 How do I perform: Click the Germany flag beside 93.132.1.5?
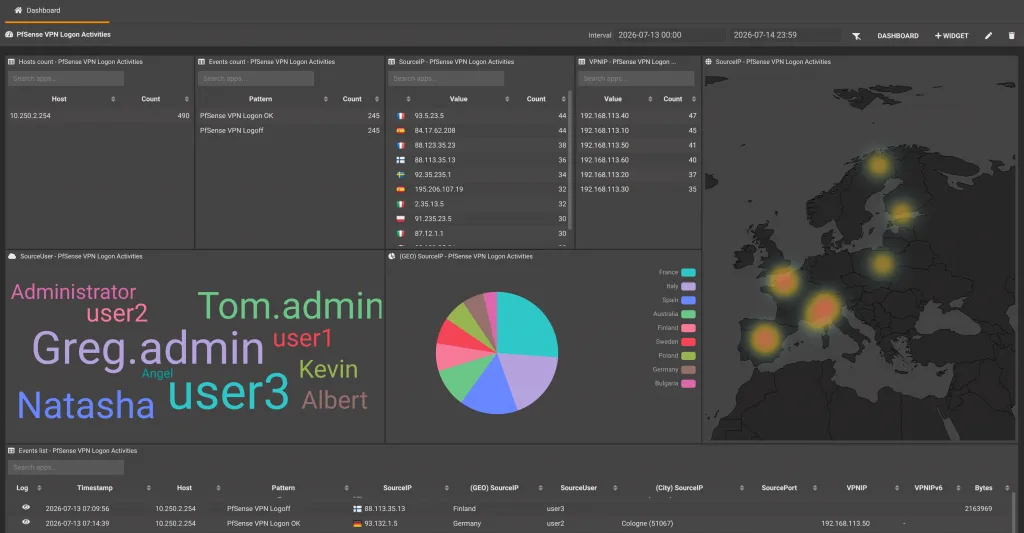click(357, 523)
